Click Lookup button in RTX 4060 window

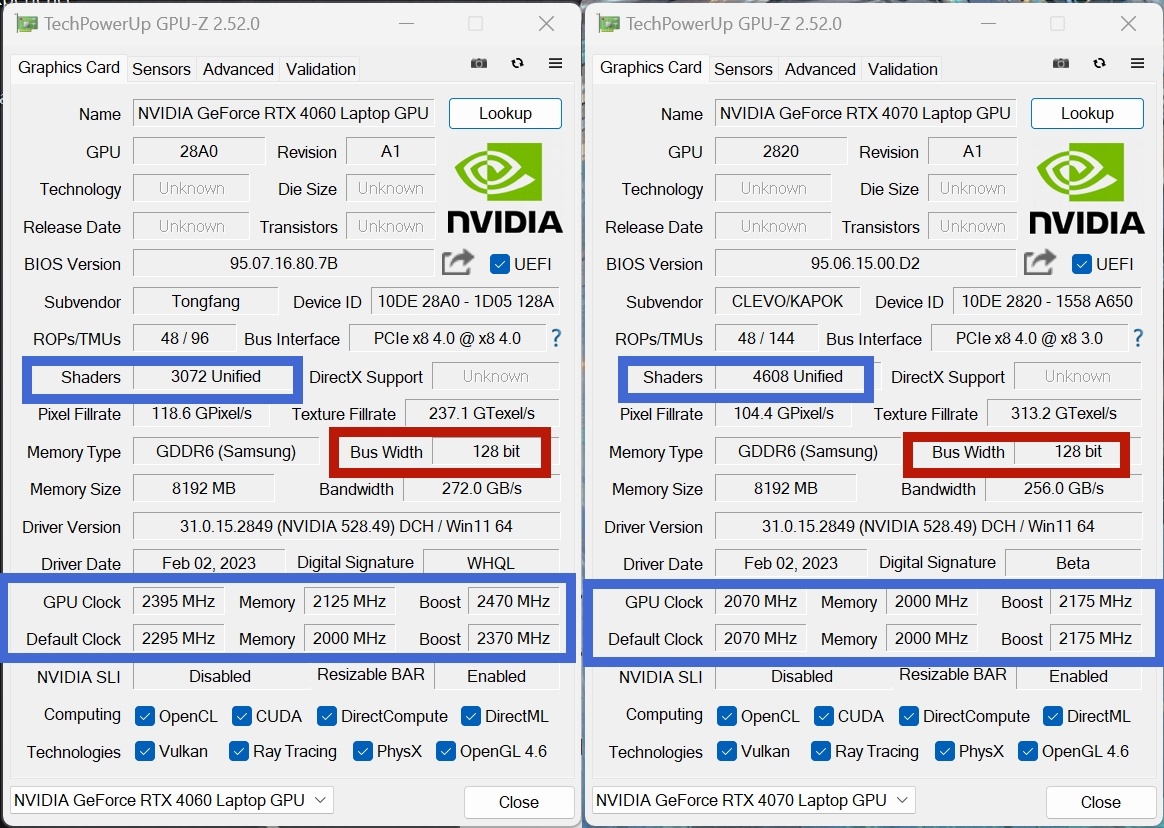505,114
